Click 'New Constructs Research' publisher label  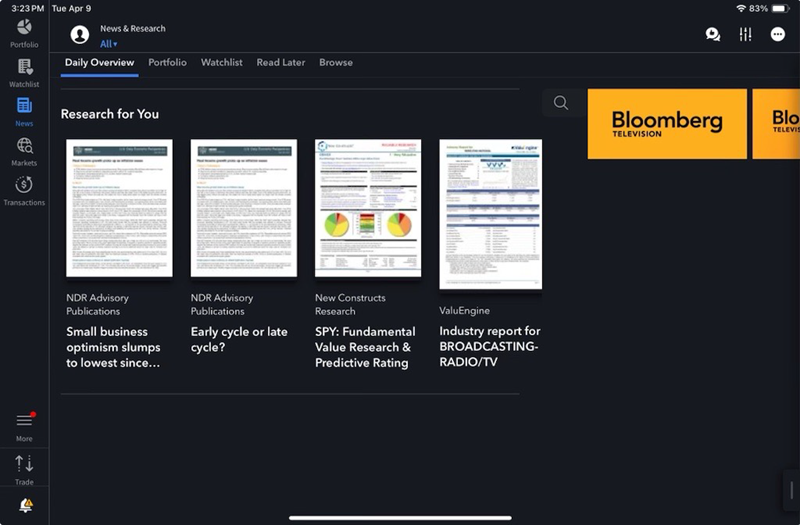[x=350, y=305]
